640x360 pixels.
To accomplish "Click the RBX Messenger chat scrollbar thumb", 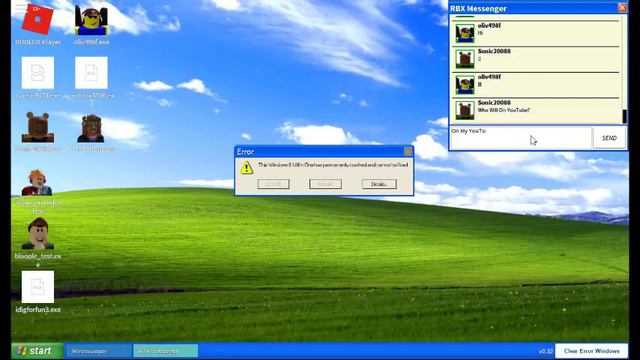I will (624, 116).
